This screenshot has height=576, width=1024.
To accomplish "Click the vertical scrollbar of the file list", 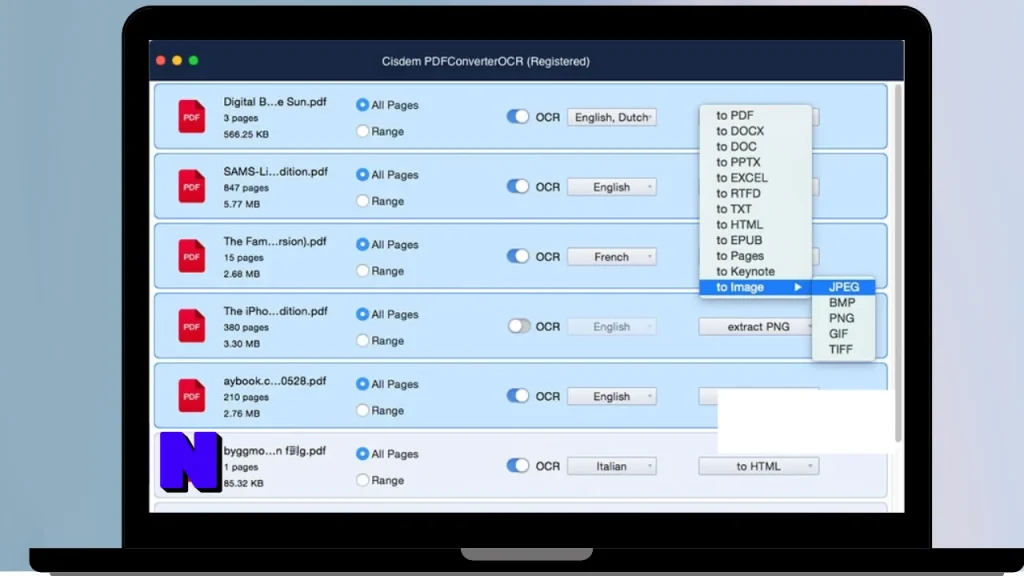I will tap(898, 262).
